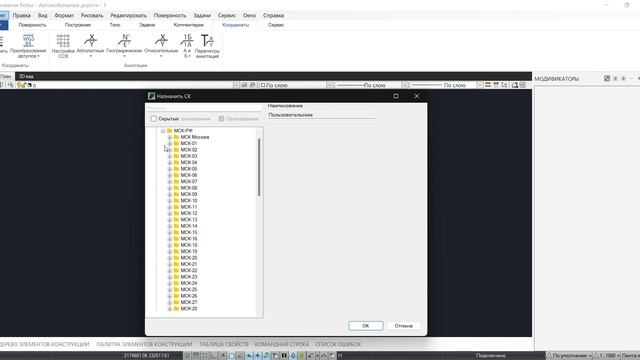Open the coordinate grid settings tool
The image size is (640, 360).
(63, 46)
